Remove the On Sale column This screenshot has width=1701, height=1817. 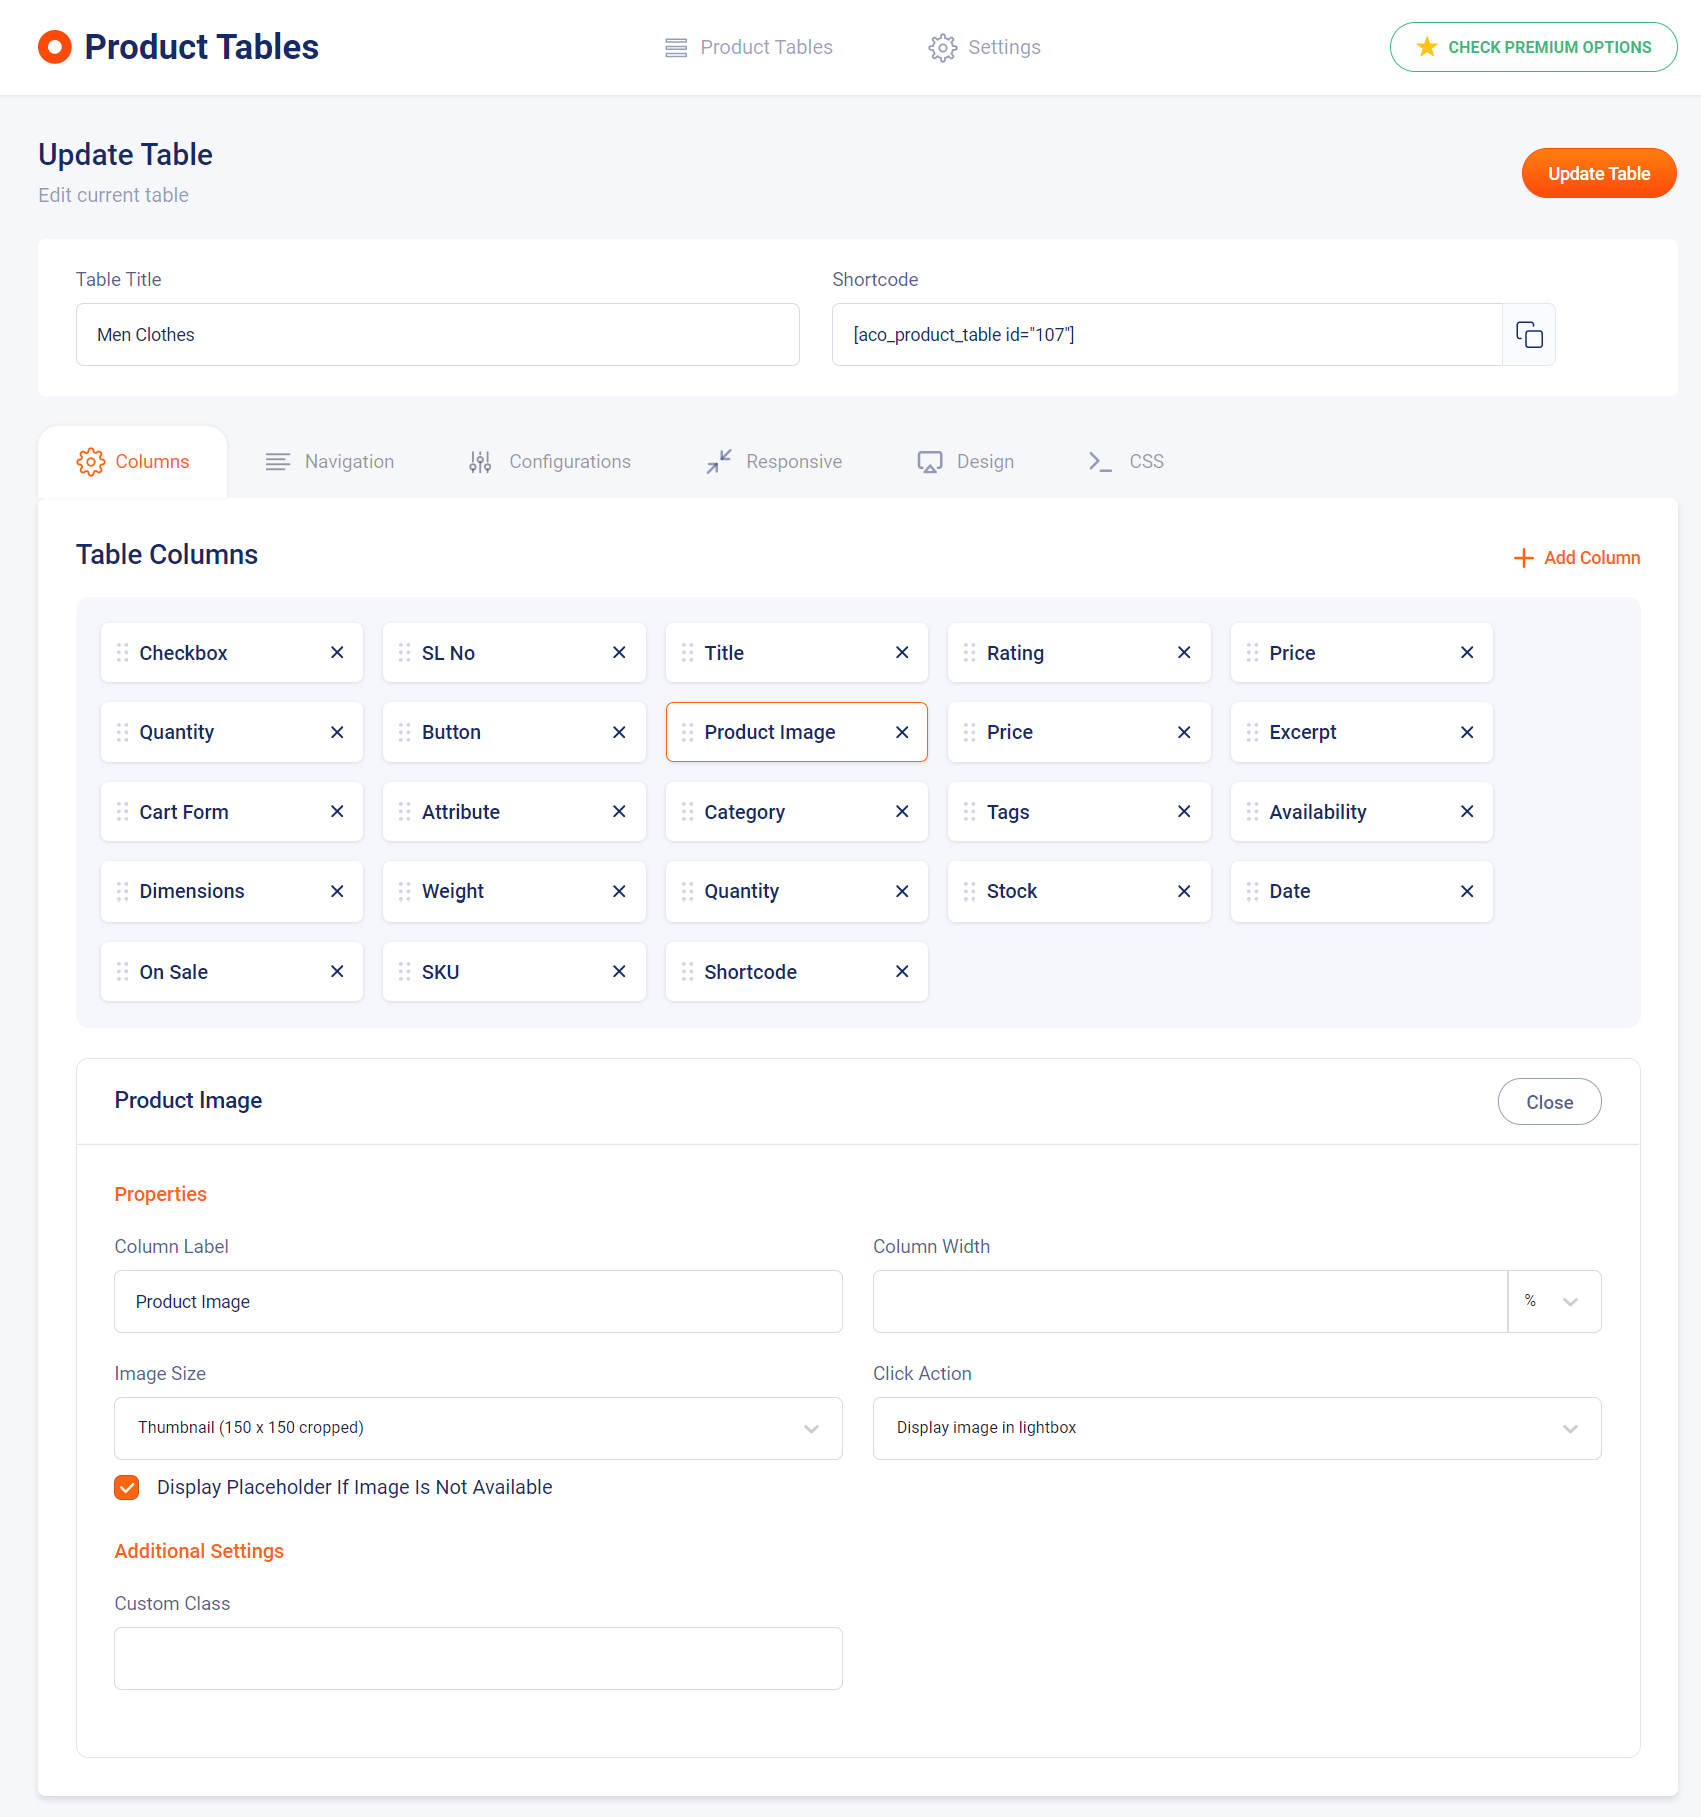click(337, 972)
